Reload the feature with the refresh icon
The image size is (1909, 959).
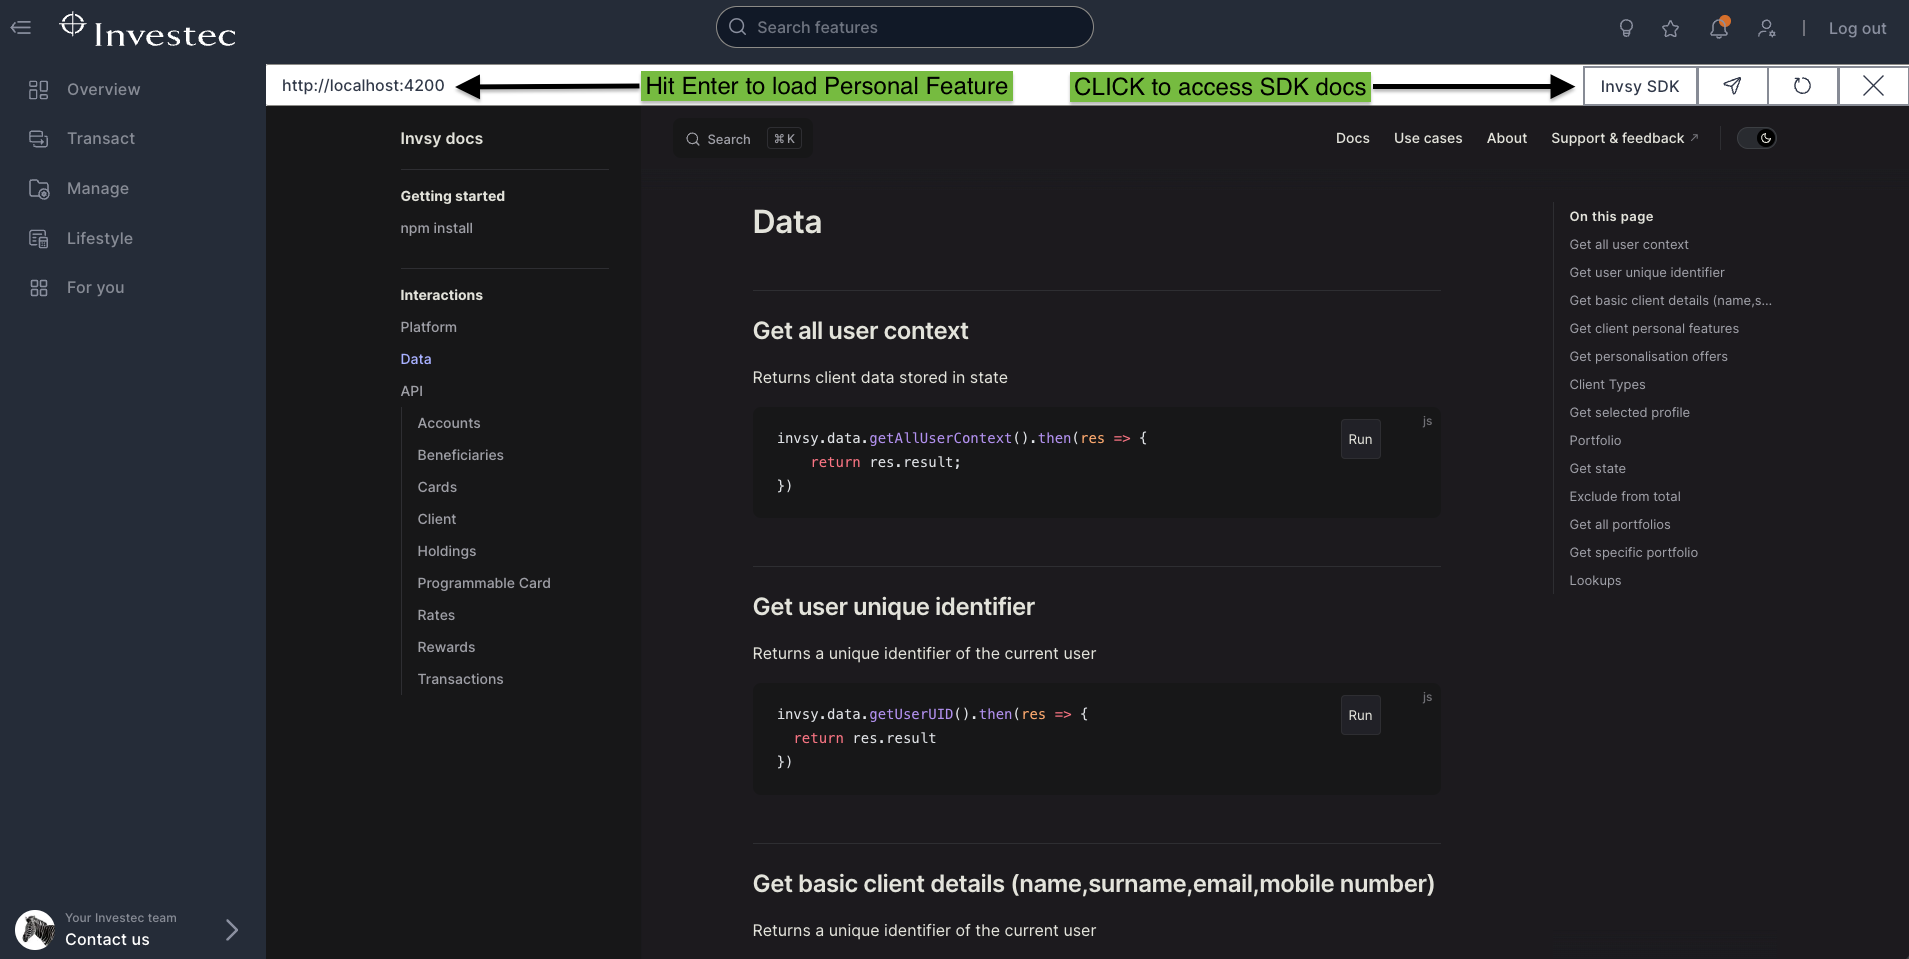coord(1802,86)
